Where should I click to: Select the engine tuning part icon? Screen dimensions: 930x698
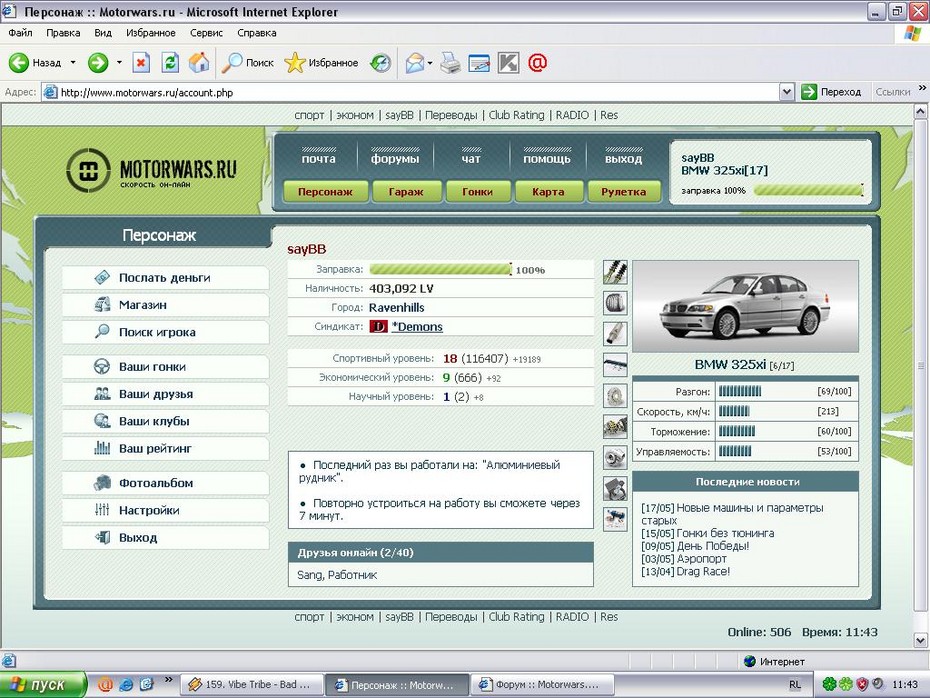tap(615, 426)
